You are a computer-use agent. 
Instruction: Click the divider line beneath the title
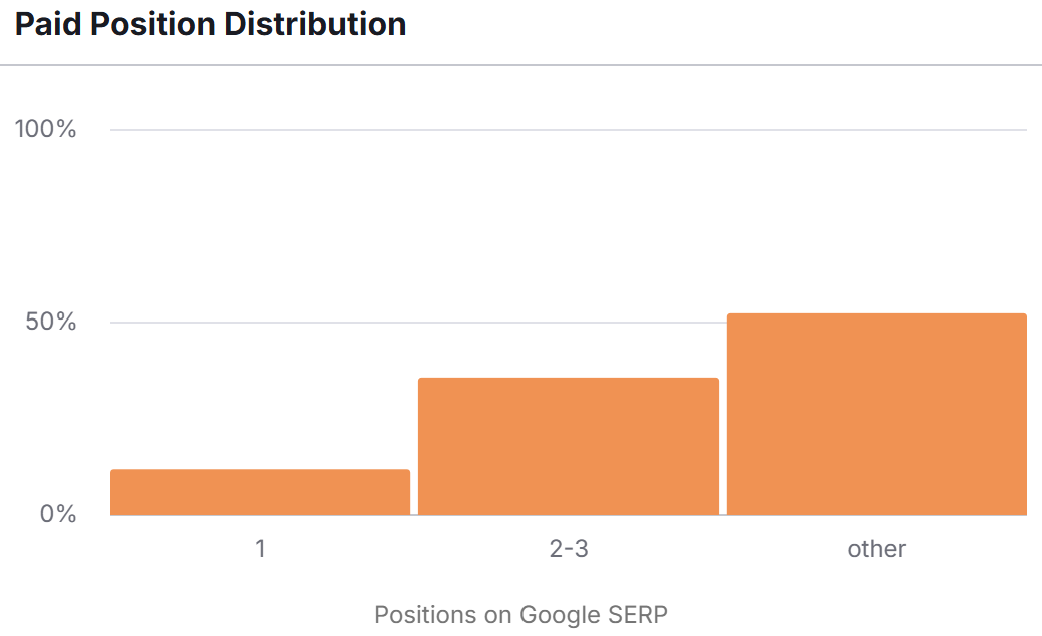[520, 66]
